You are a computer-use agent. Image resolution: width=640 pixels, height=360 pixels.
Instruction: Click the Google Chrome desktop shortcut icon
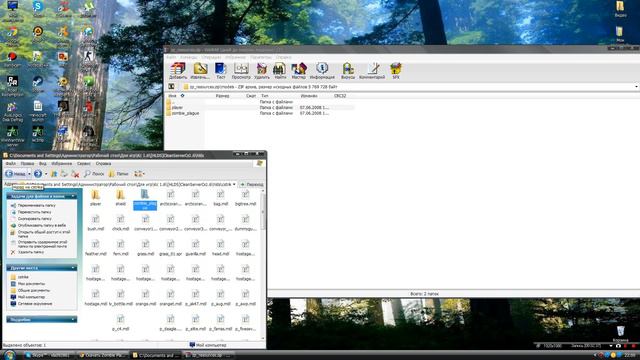point(12,34)
